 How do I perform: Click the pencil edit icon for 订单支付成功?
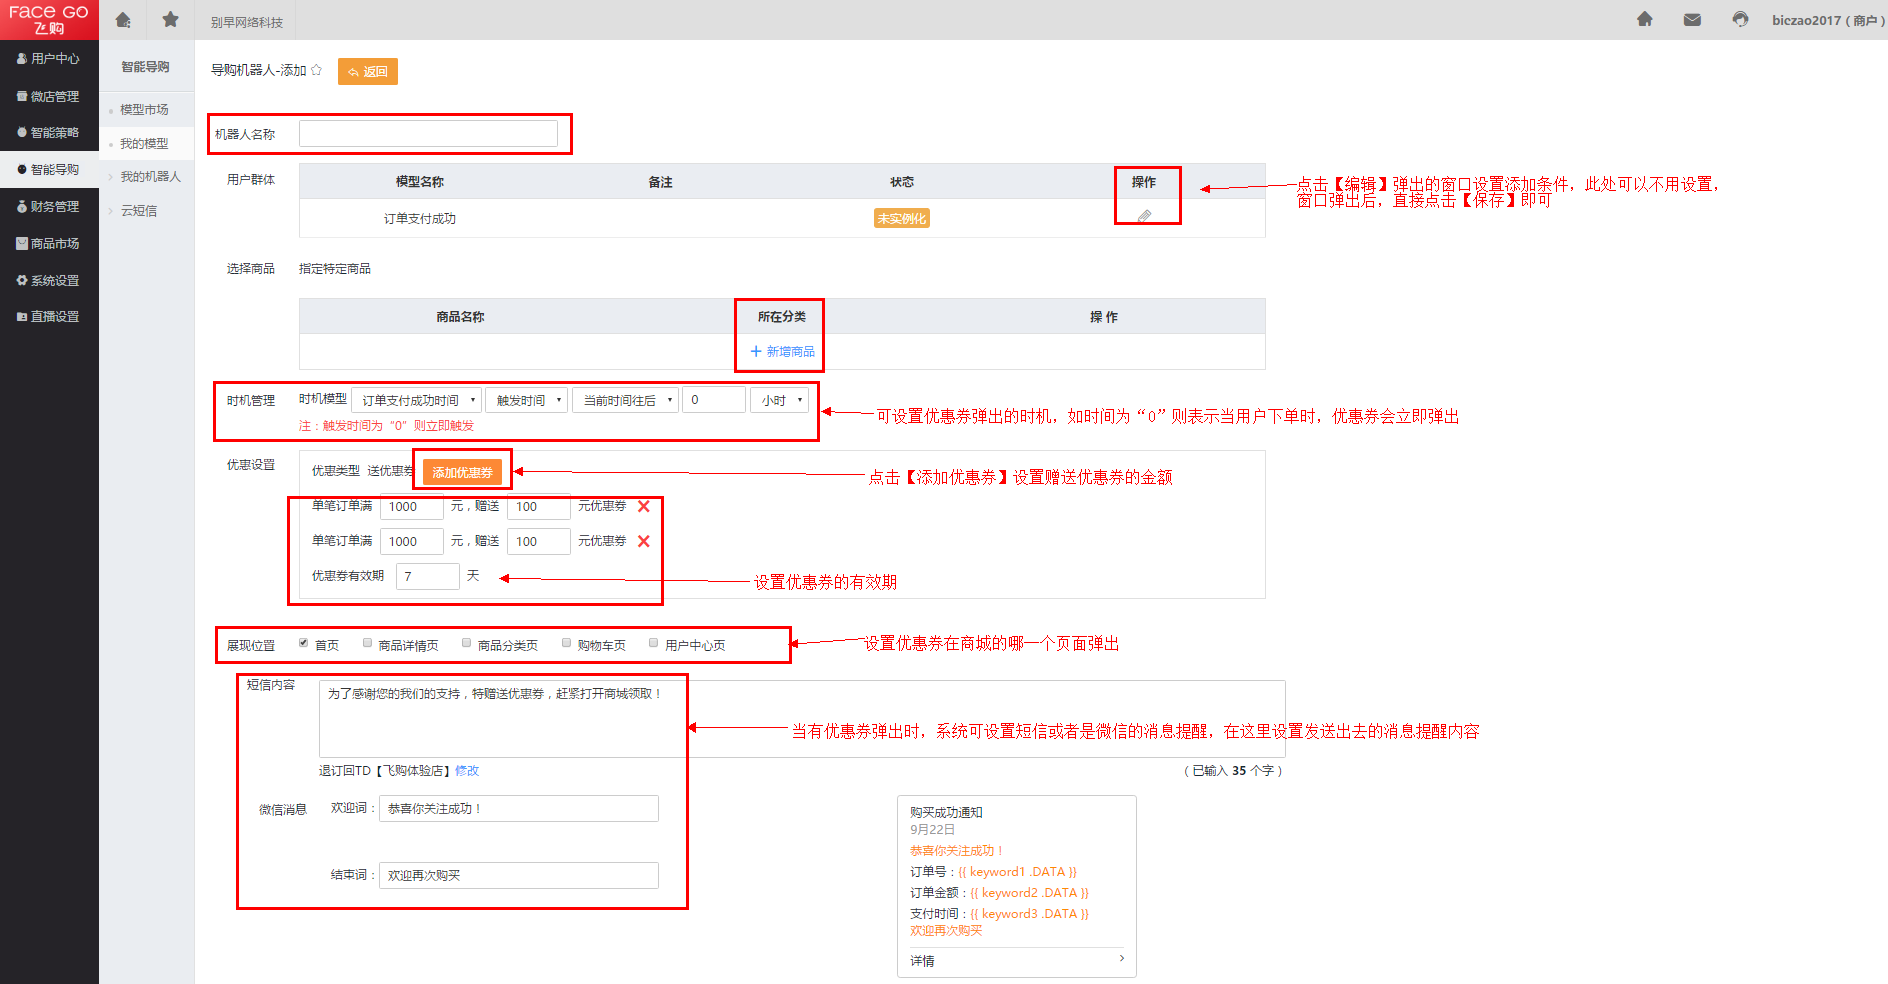click(1144, 216)
